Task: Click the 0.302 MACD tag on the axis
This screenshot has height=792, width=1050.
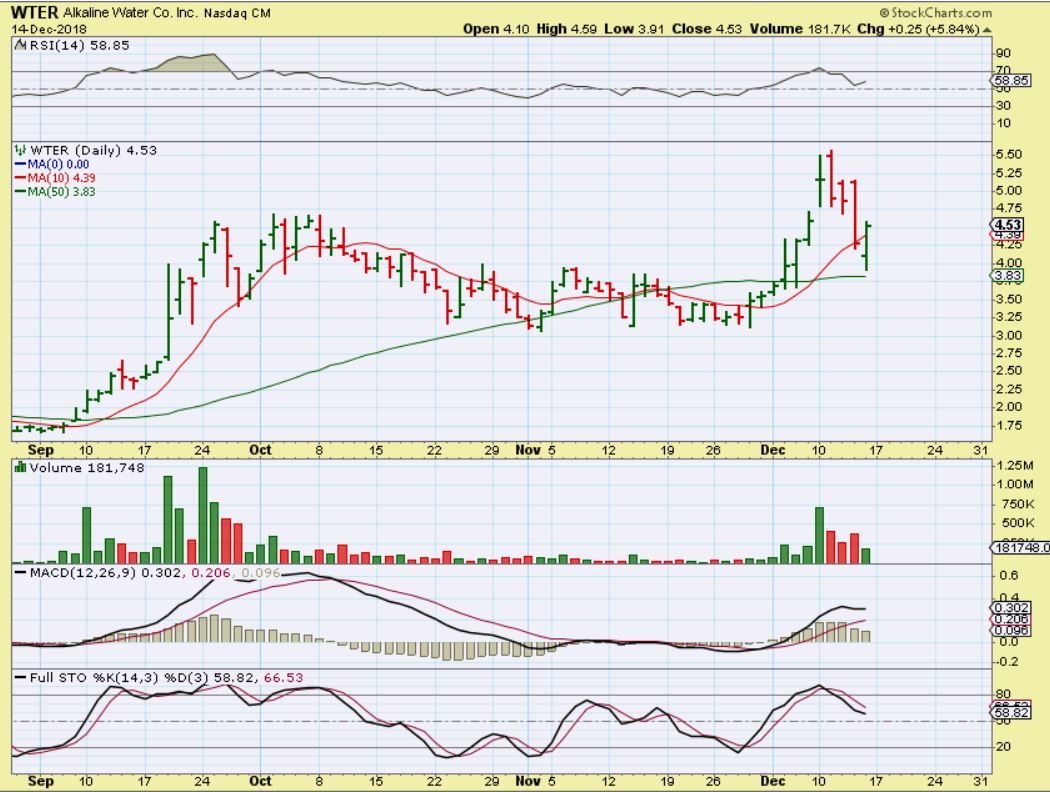Action: pos(1008,607)
